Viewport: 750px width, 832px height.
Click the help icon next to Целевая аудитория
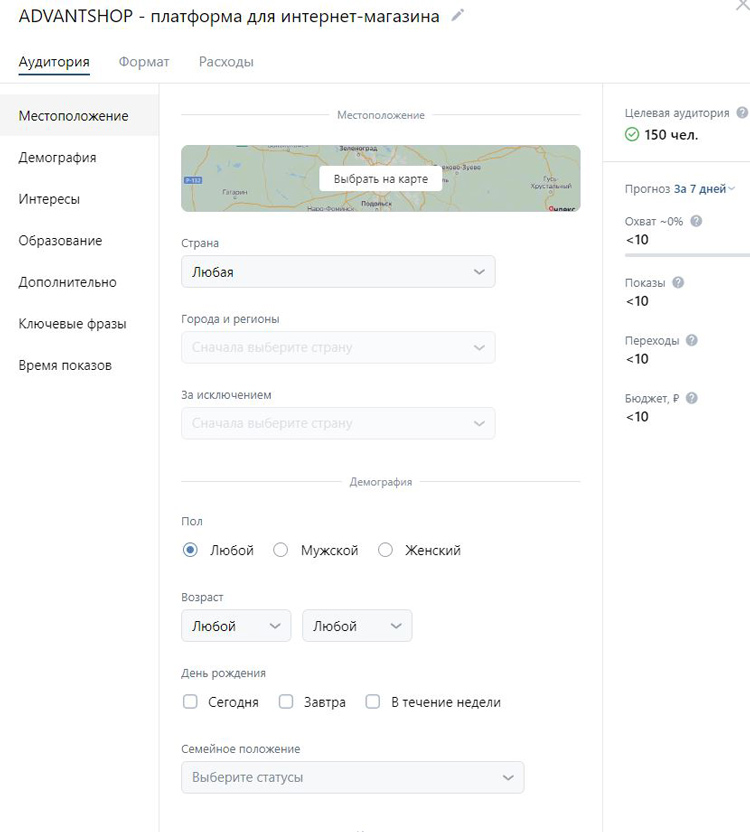click(742, 112)
